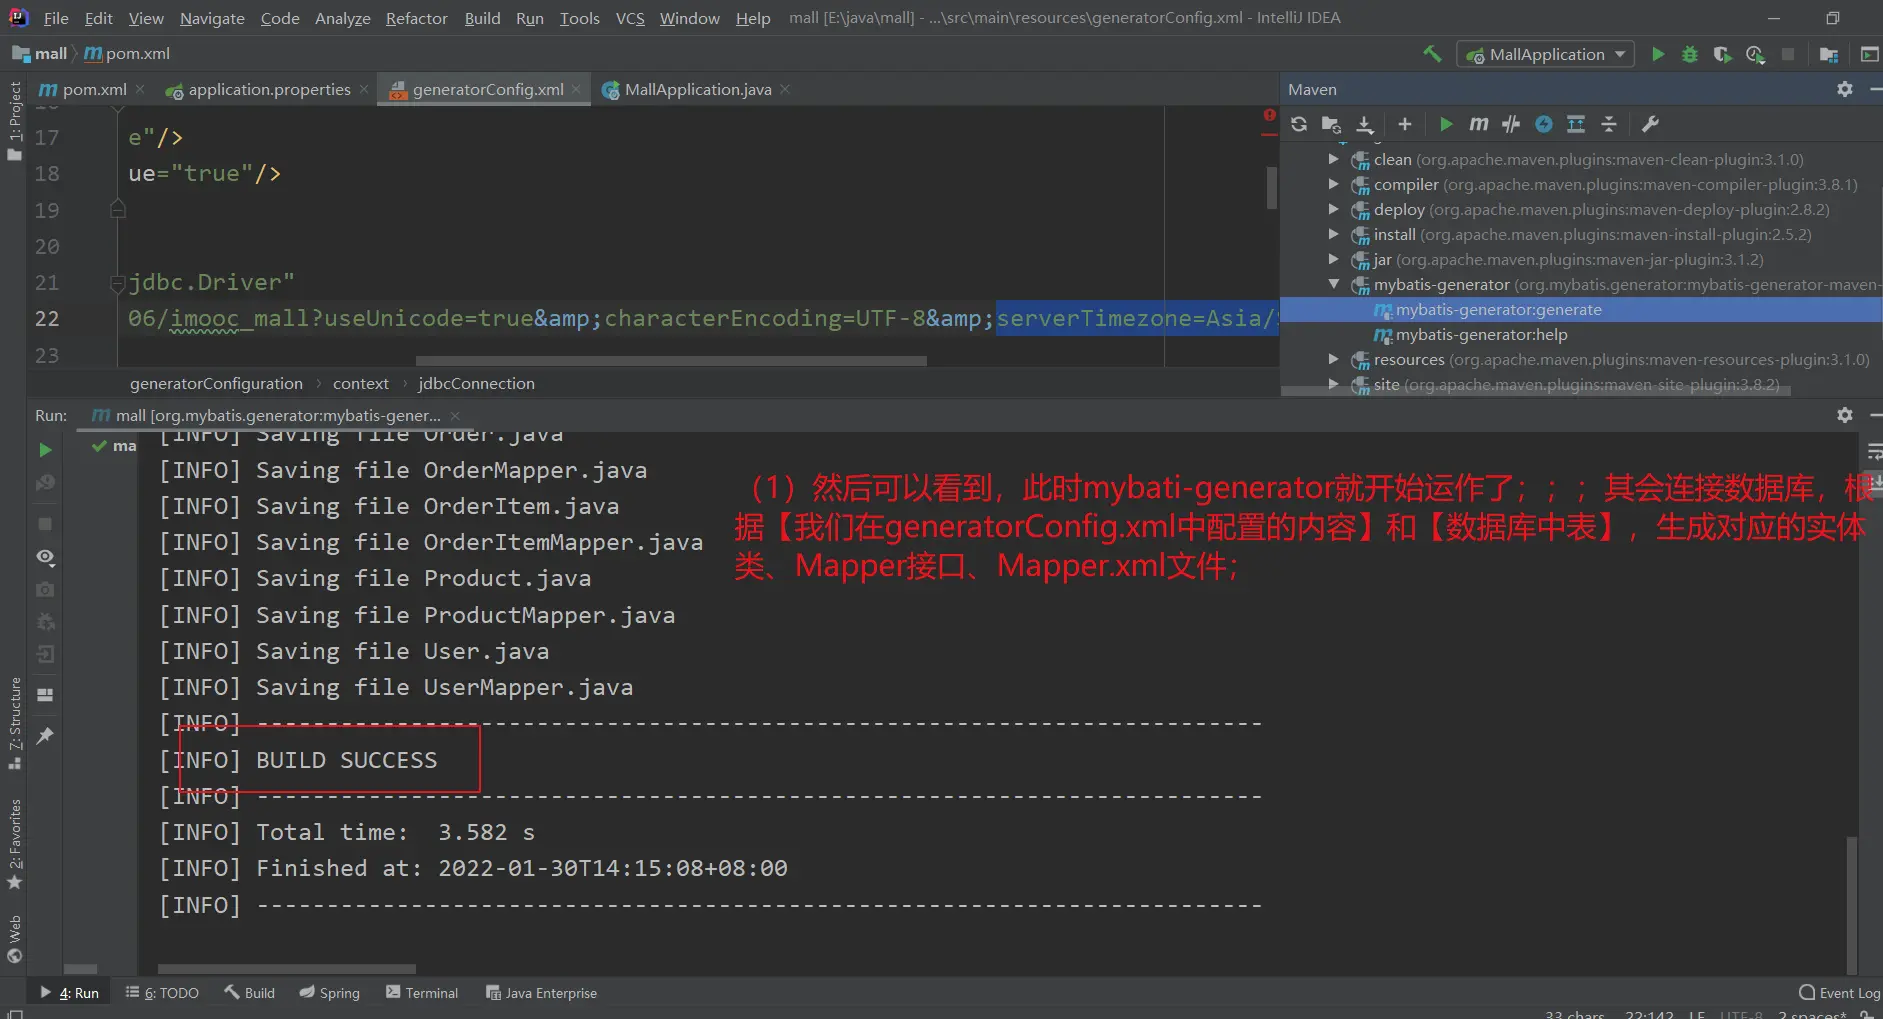This screenshot has width=1883, height=1019.
Task: Click the Reimport All Maven Projects icon
Action: tap(1299, 124)
